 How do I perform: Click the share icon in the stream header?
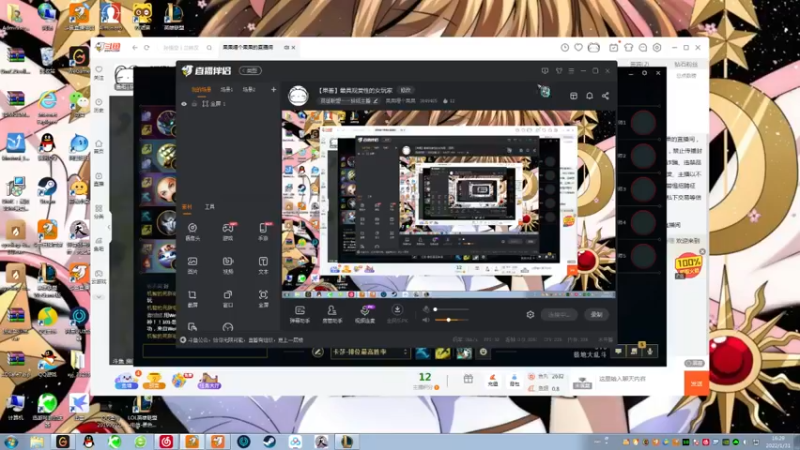pos(605,96)
